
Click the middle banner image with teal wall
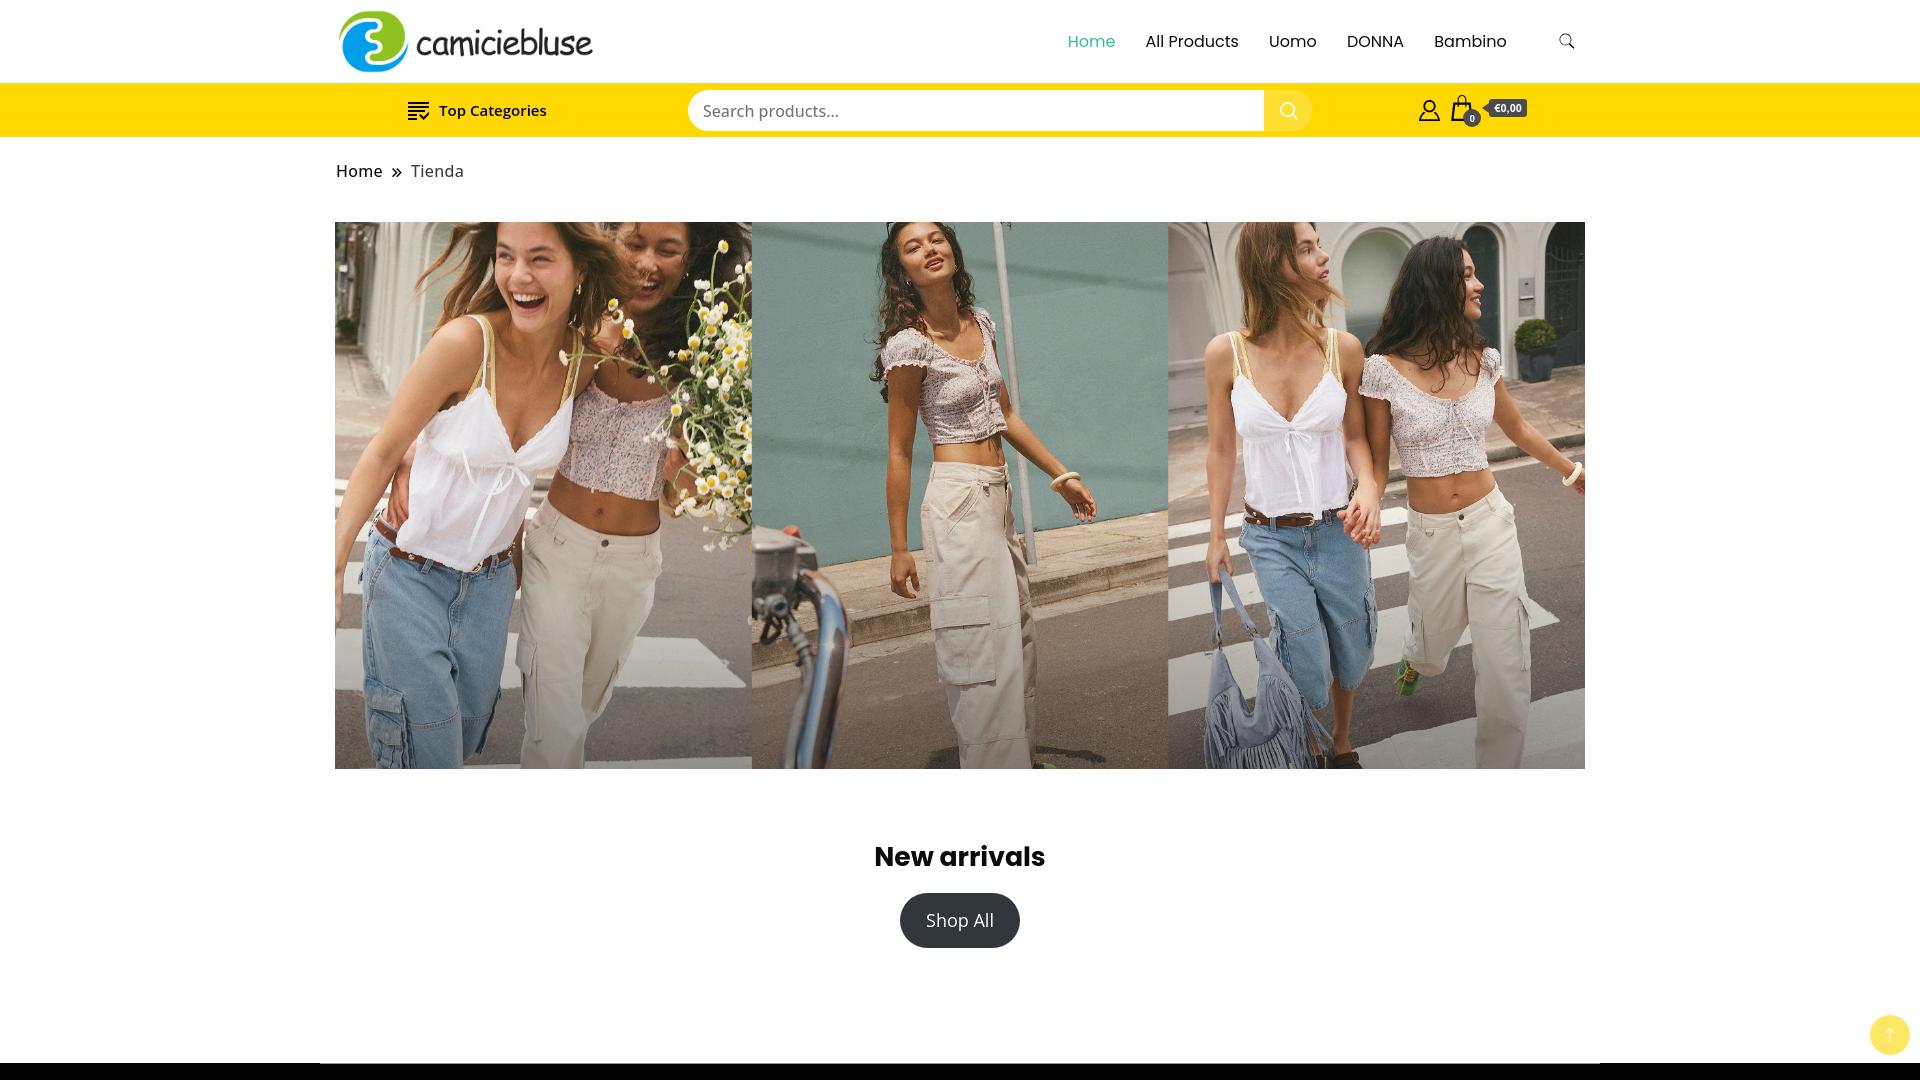(960, 495)
